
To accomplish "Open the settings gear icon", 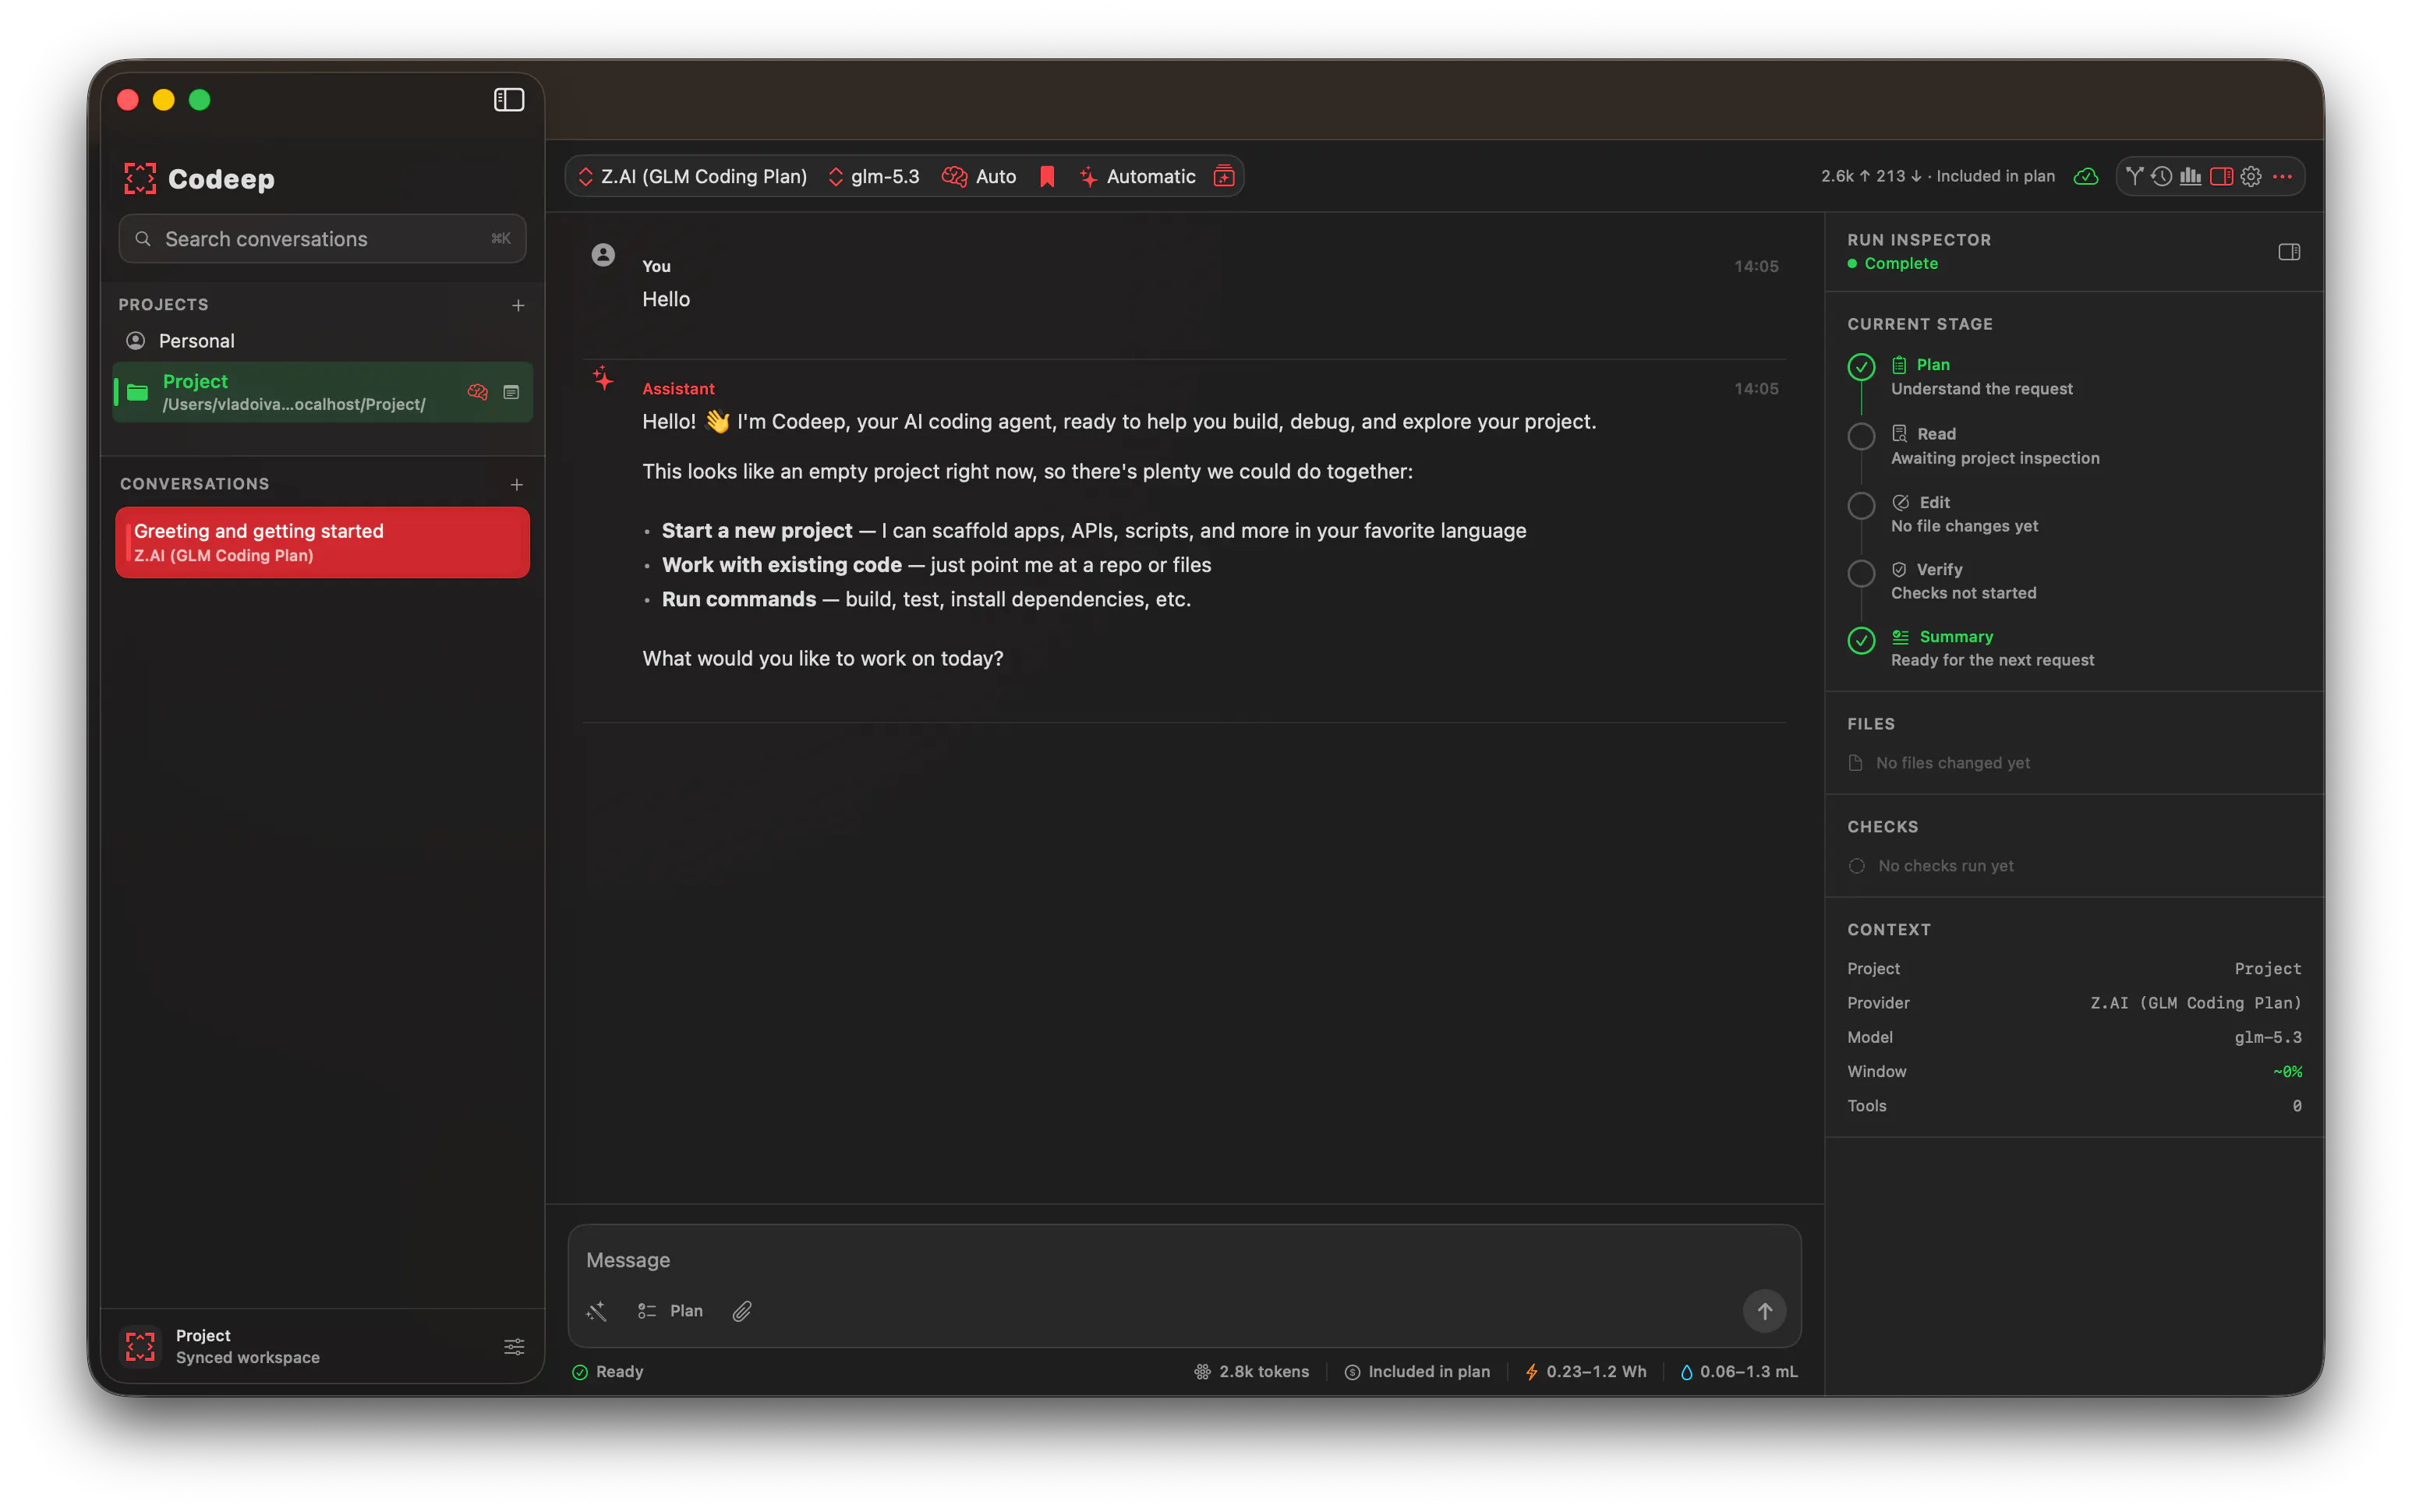I will 2251,177.
